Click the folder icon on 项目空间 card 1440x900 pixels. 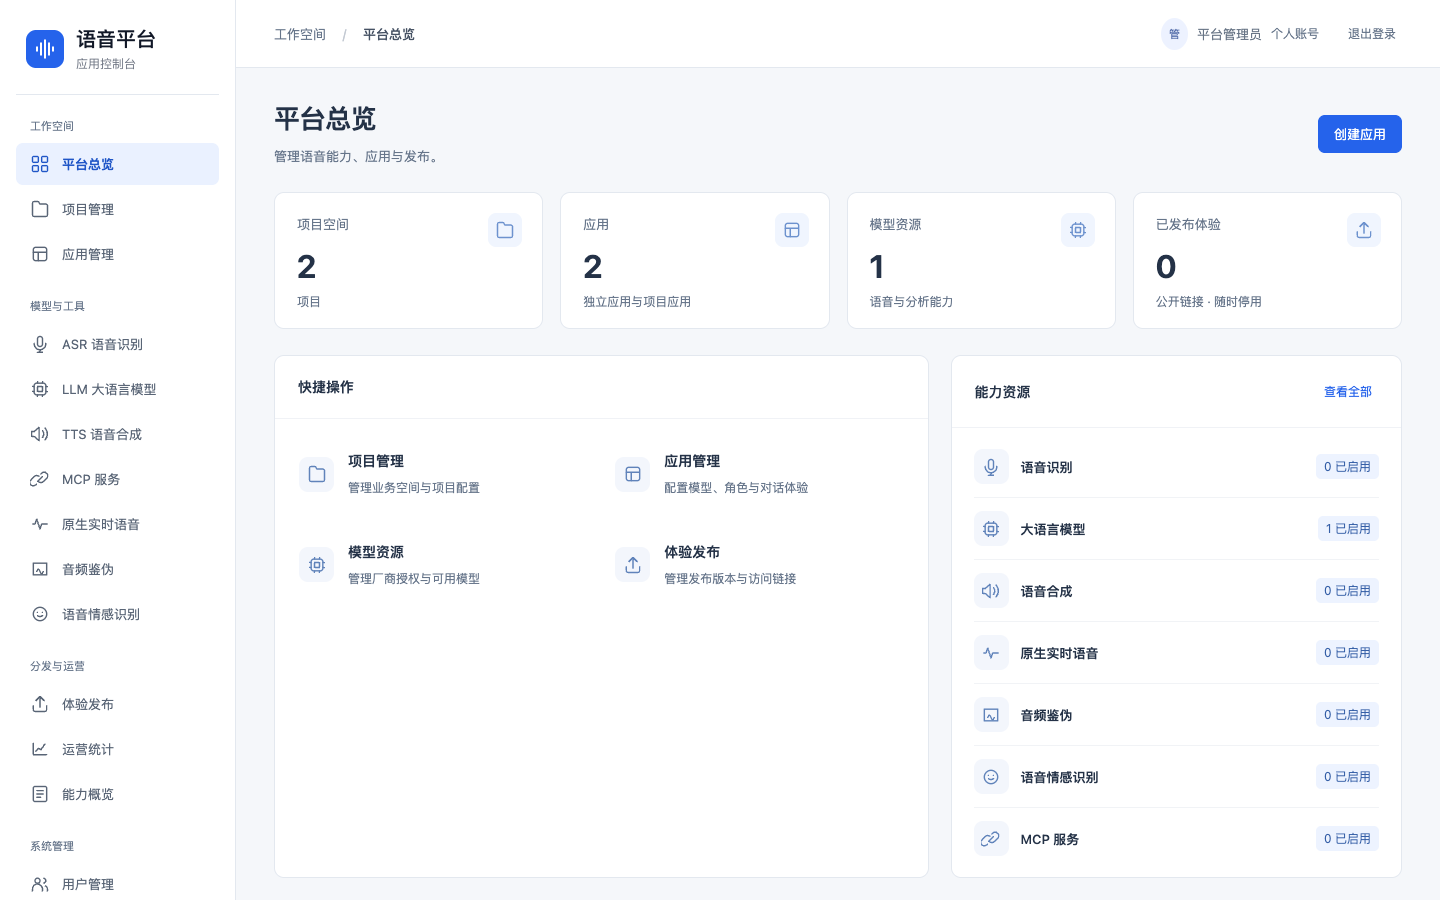tap(505, 230)
